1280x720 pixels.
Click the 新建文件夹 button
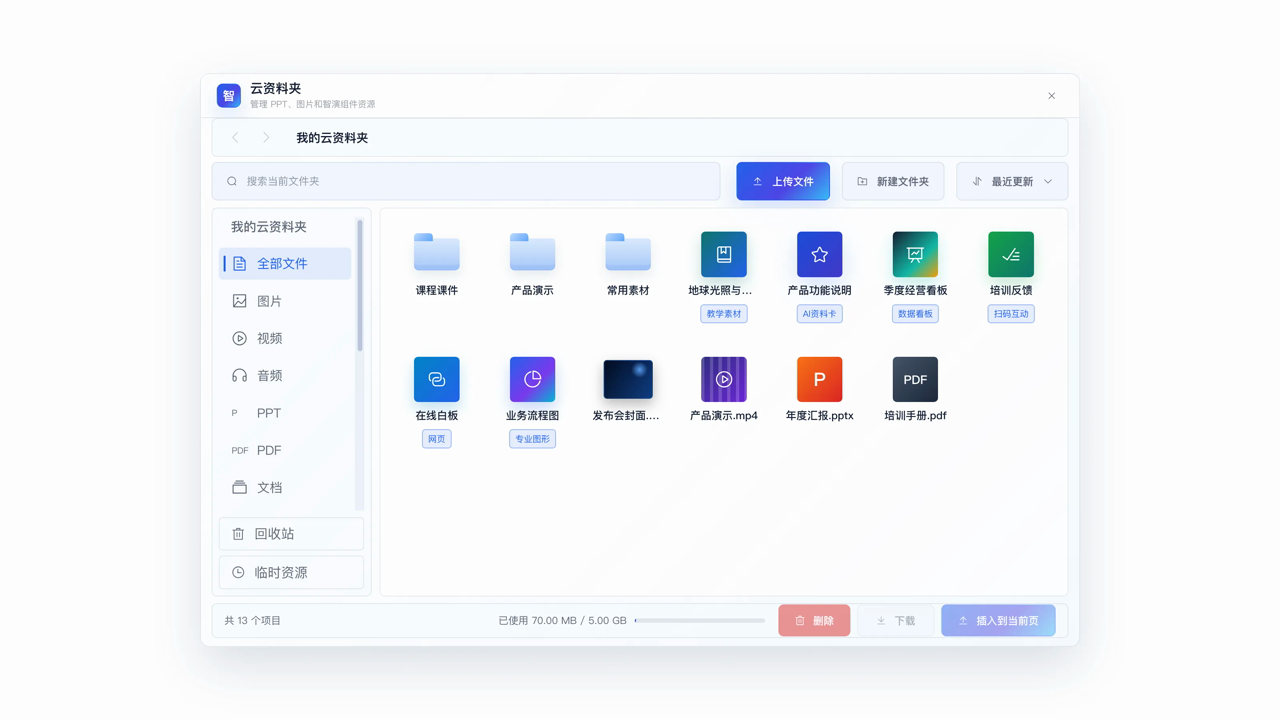point(893,181)
